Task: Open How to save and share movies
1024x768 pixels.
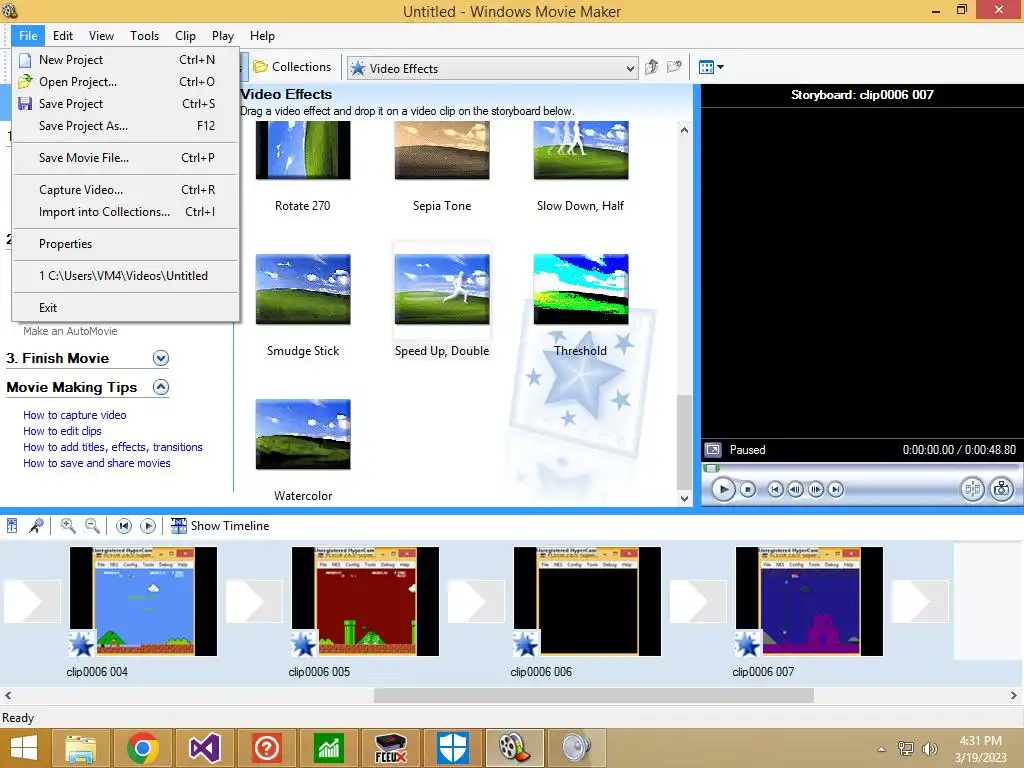Action: [97, 463]
